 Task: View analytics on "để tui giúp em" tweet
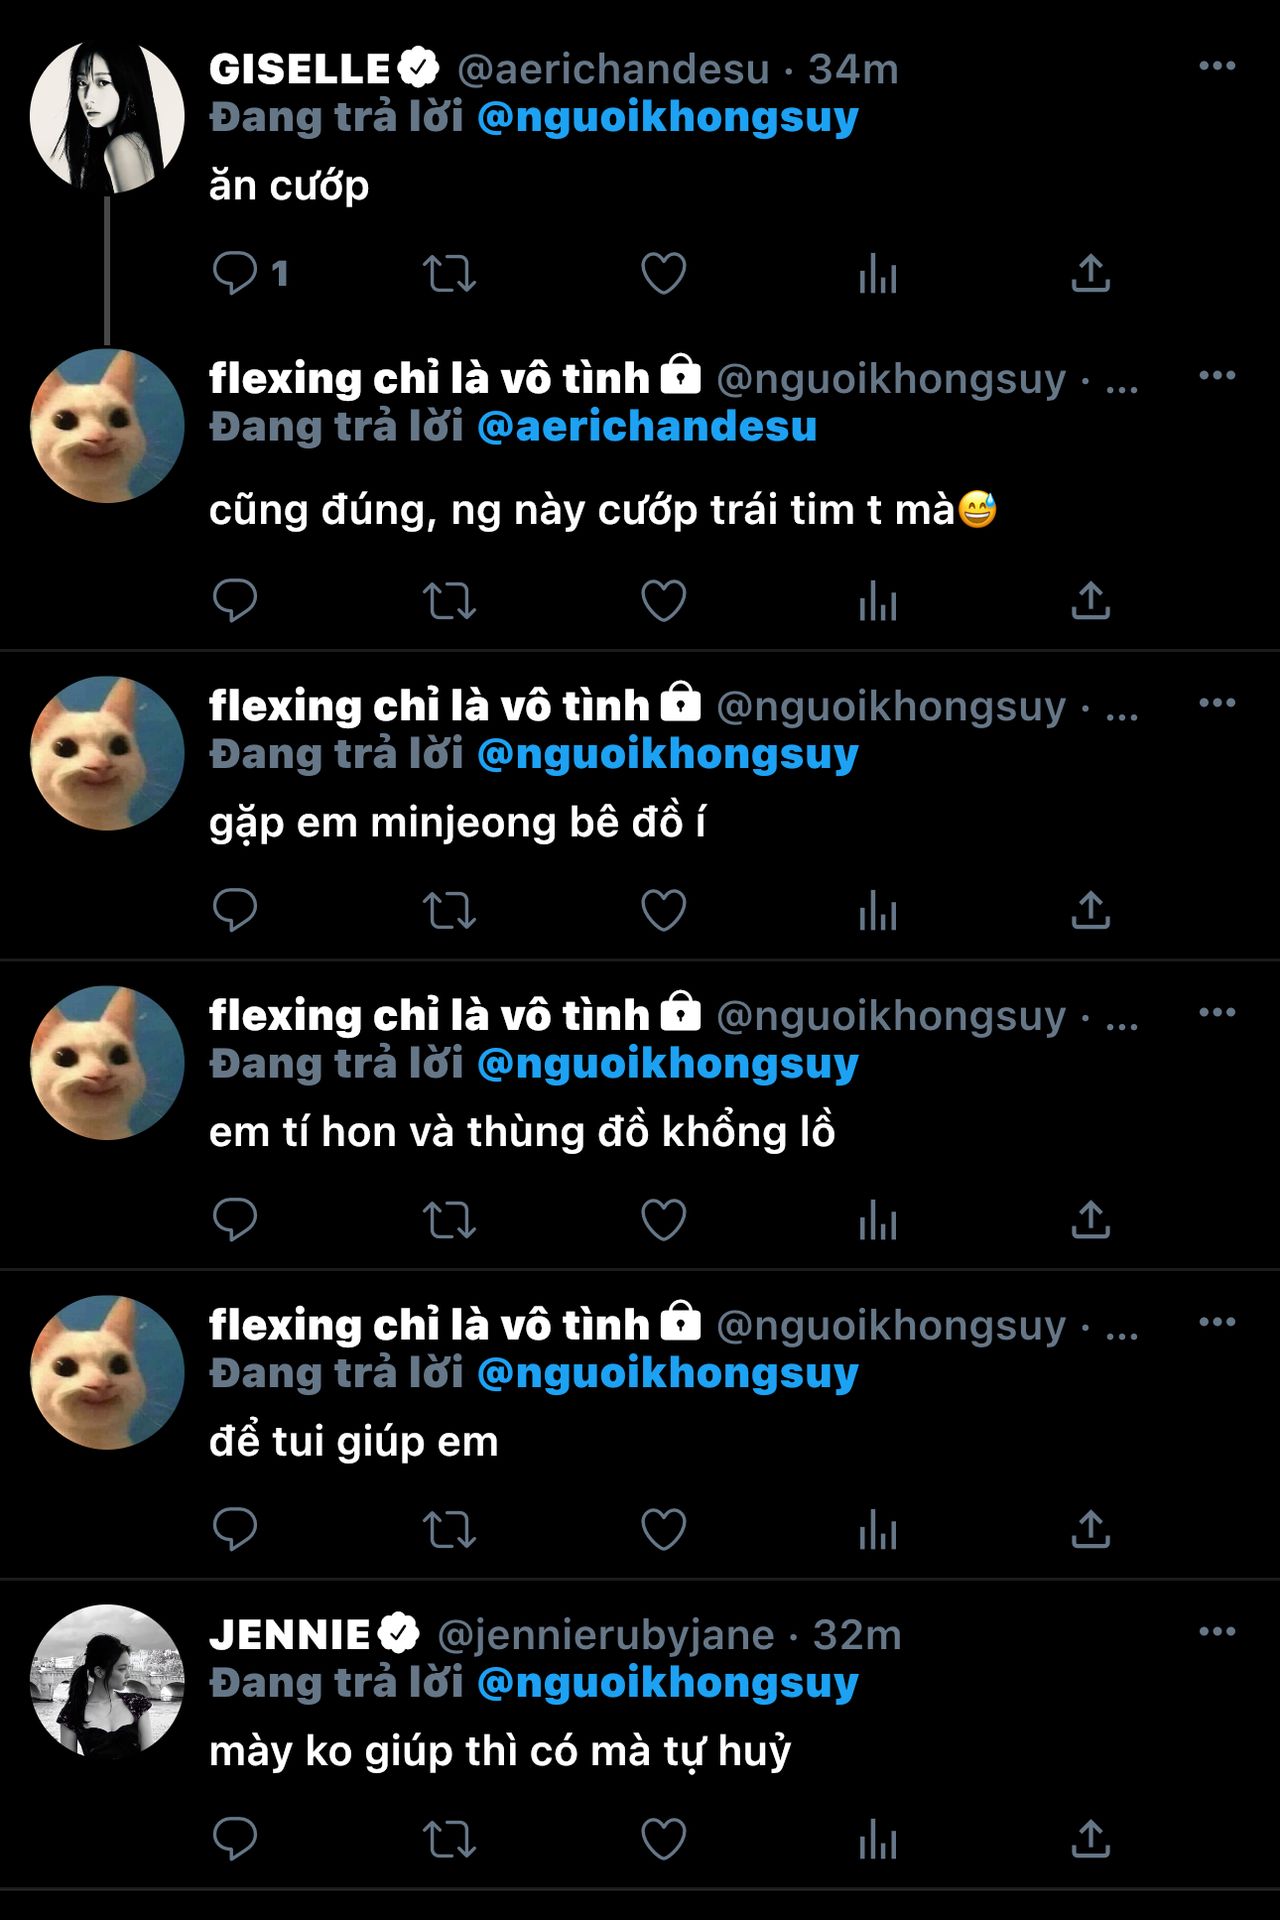pos(877,1530)
